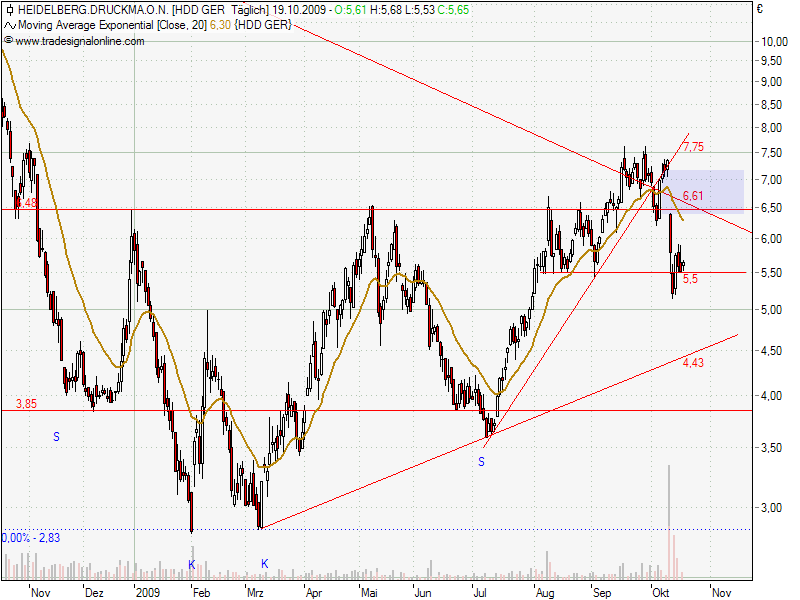
Task: Select the K marker above Mrz
Action: coord(265,564)
